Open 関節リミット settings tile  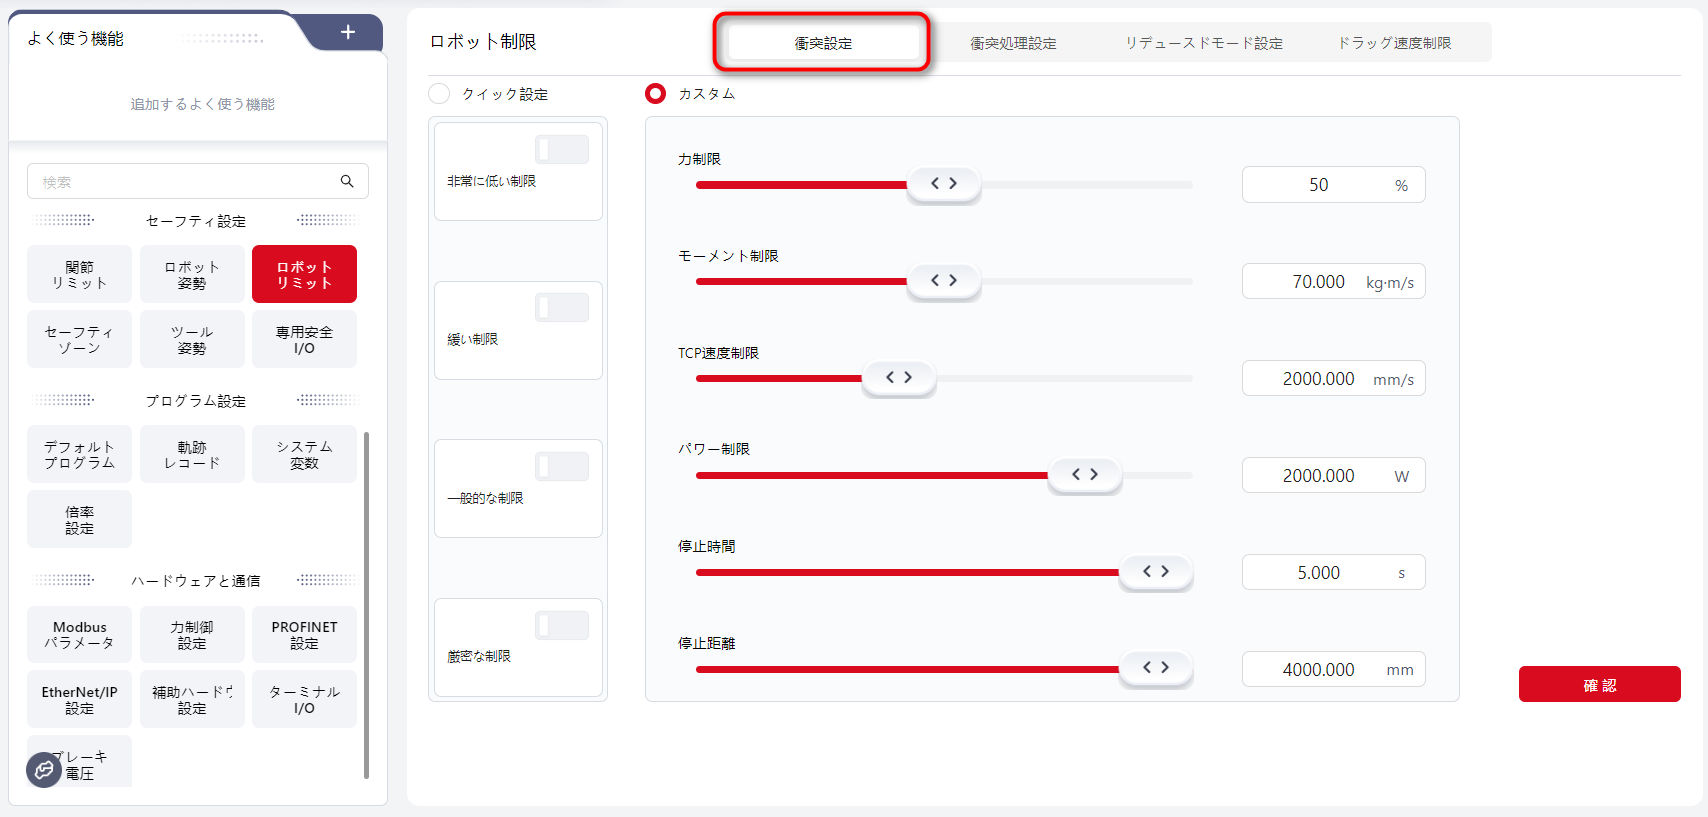point(79,274)
